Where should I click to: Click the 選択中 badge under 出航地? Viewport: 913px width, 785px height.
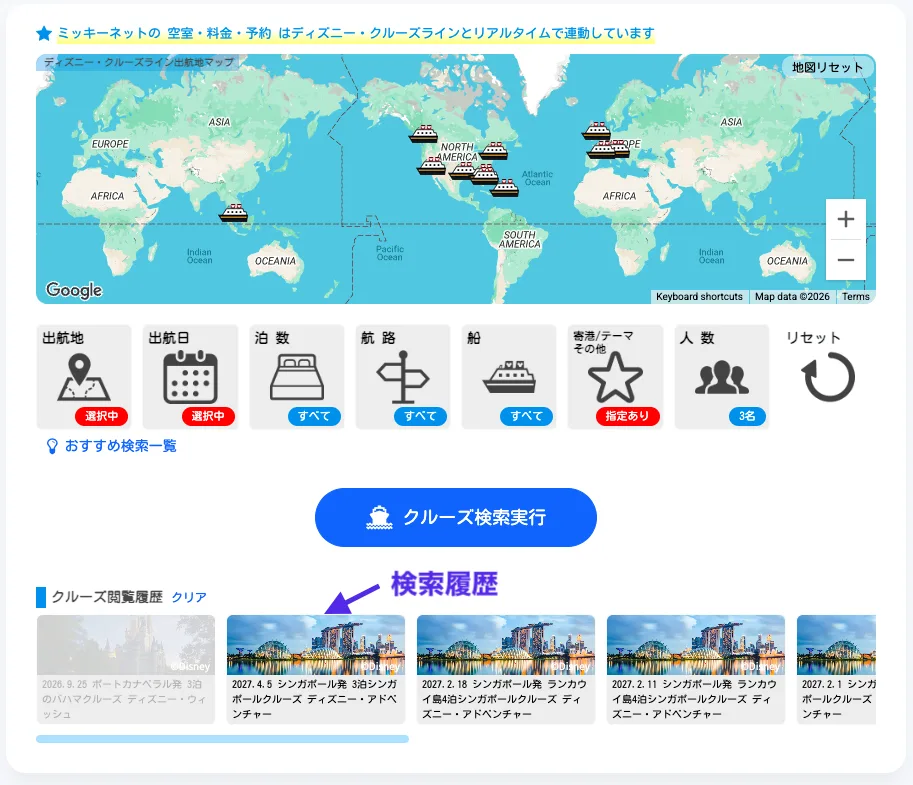pyautogui.click(x=101, y=416)
